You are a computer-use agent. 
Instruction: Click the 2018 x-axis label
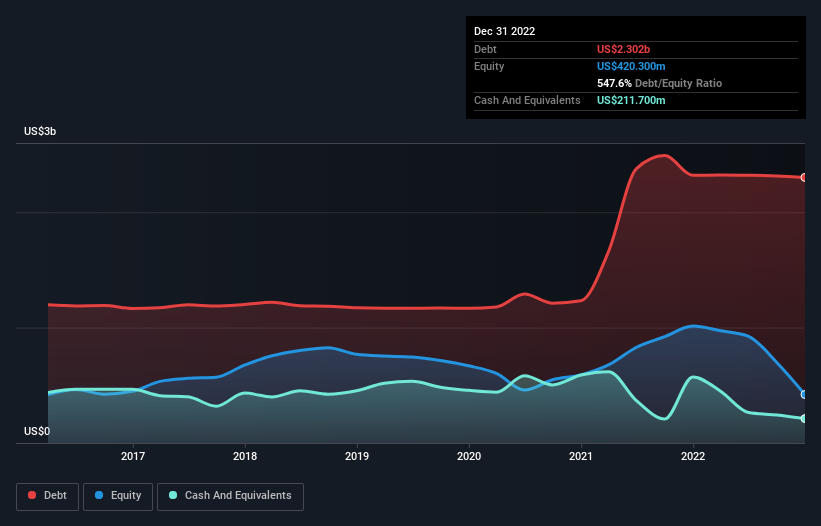click(245, 456)
